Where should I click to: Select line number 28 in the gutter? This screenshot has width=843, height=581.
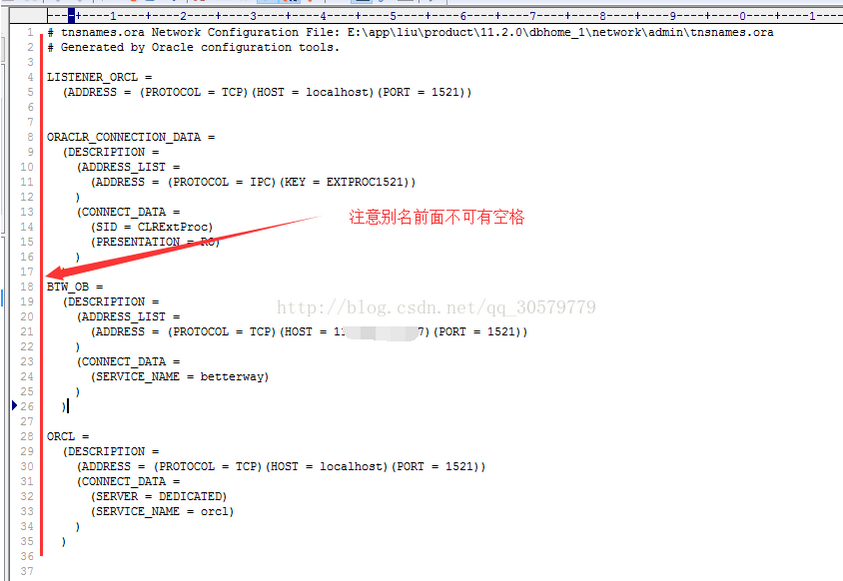tap(27, 436)
